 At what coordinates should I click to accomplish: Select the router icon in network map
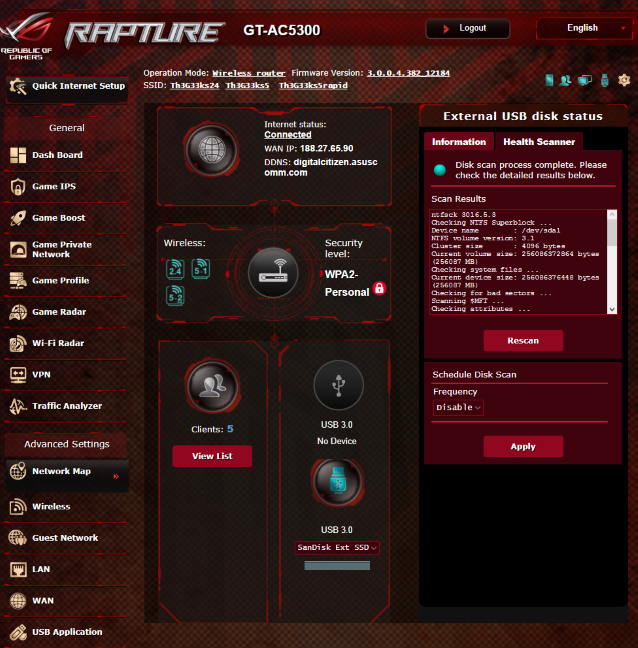[273, 273]
